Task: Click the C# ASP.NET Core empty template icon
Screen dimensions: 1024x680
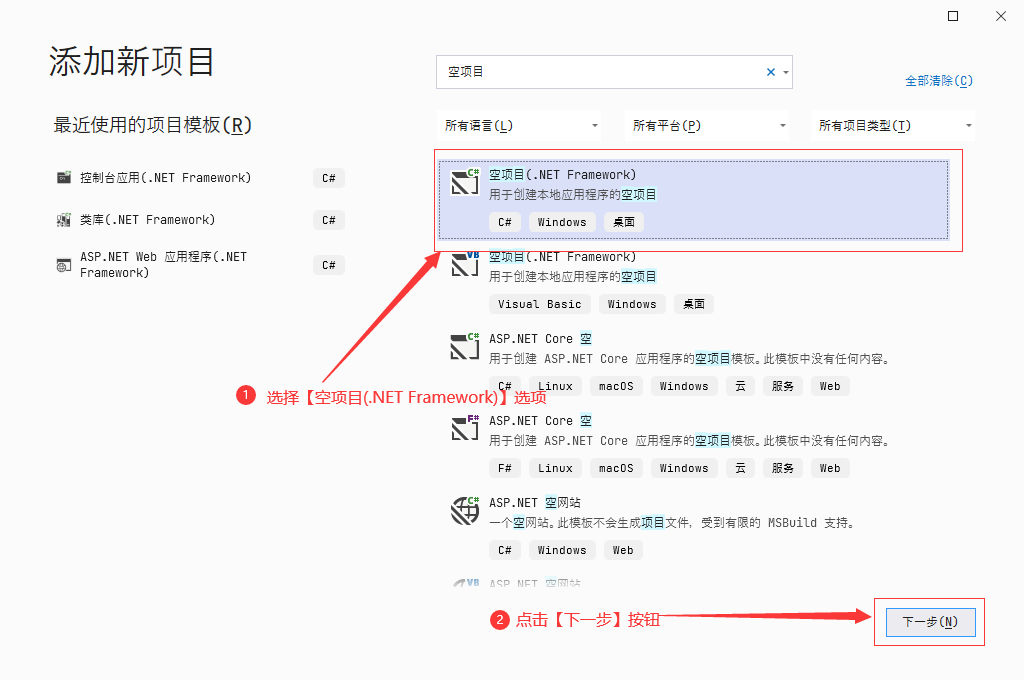Action: click(x=465, y=346)
